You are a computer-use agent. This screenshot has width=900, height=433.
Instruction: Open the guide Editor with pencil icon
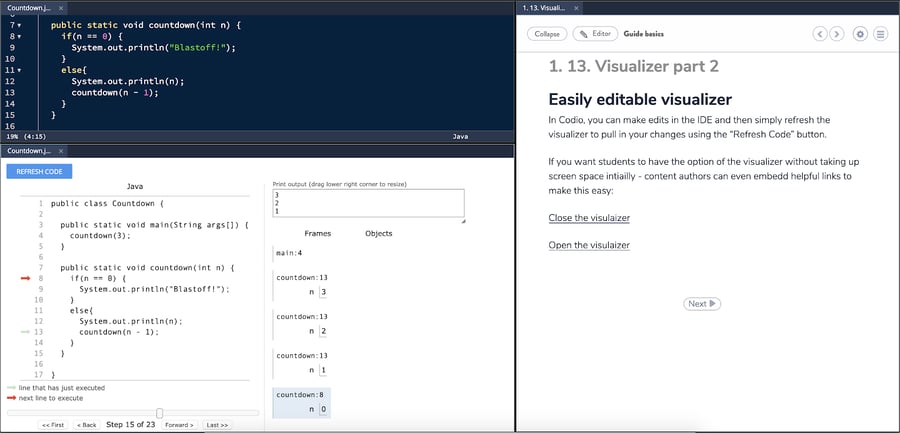594,34
